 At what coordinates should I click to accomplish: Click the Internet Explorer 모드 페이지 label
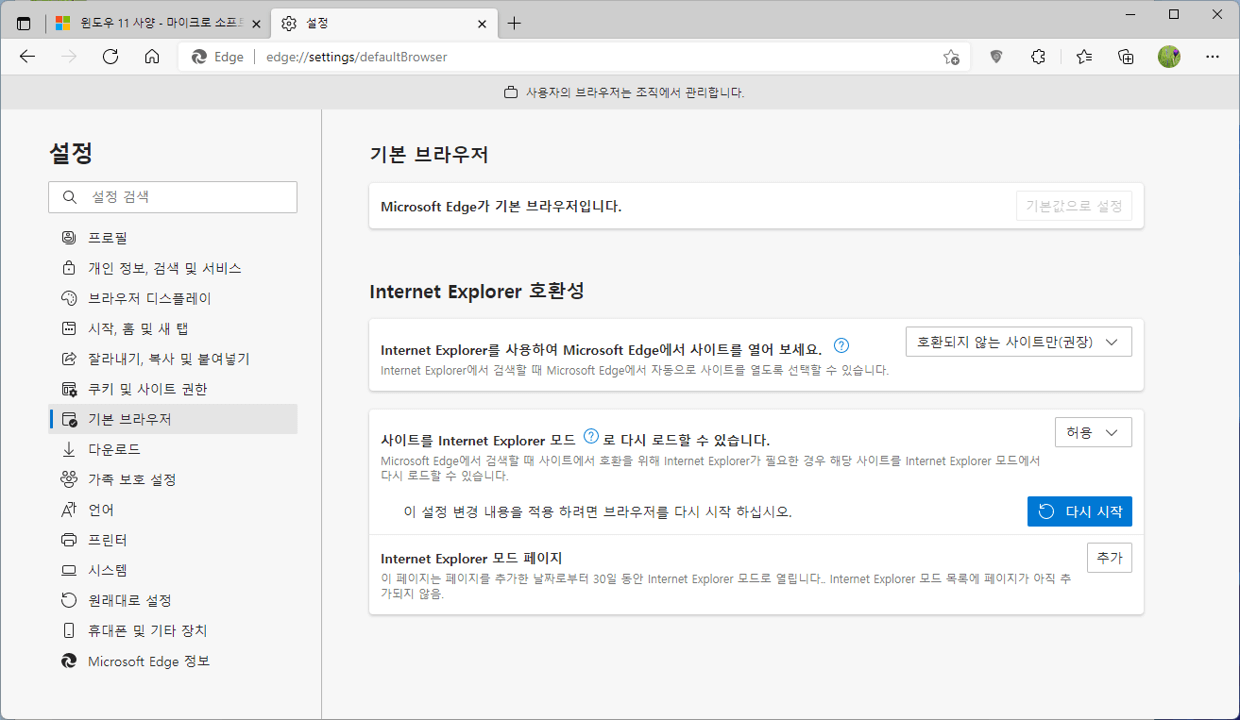(x=472, y=558)
